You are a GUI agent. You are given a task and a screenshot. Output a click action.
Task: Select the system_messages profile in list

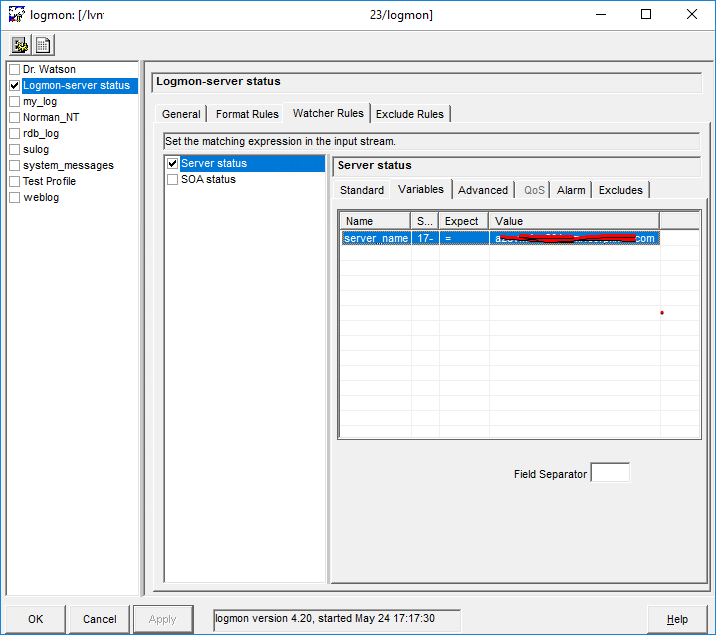68,166
